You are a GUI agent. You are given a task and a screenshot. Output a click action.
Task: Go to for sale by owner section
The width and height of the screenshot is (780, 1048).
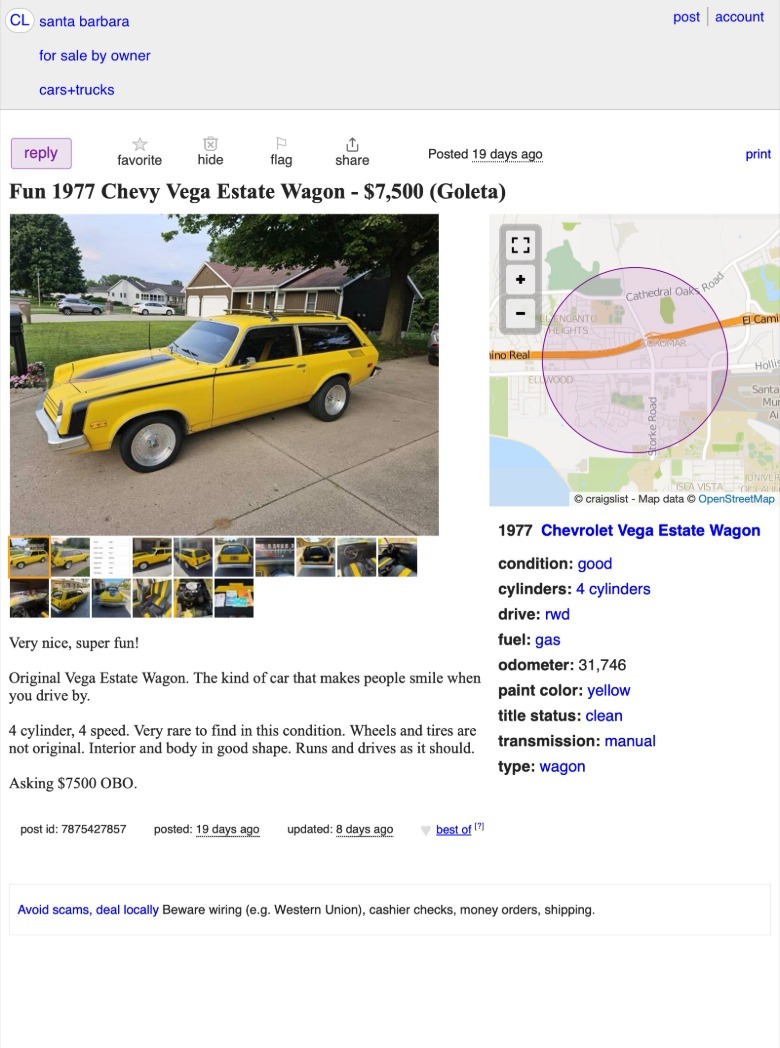click(94, 55)
